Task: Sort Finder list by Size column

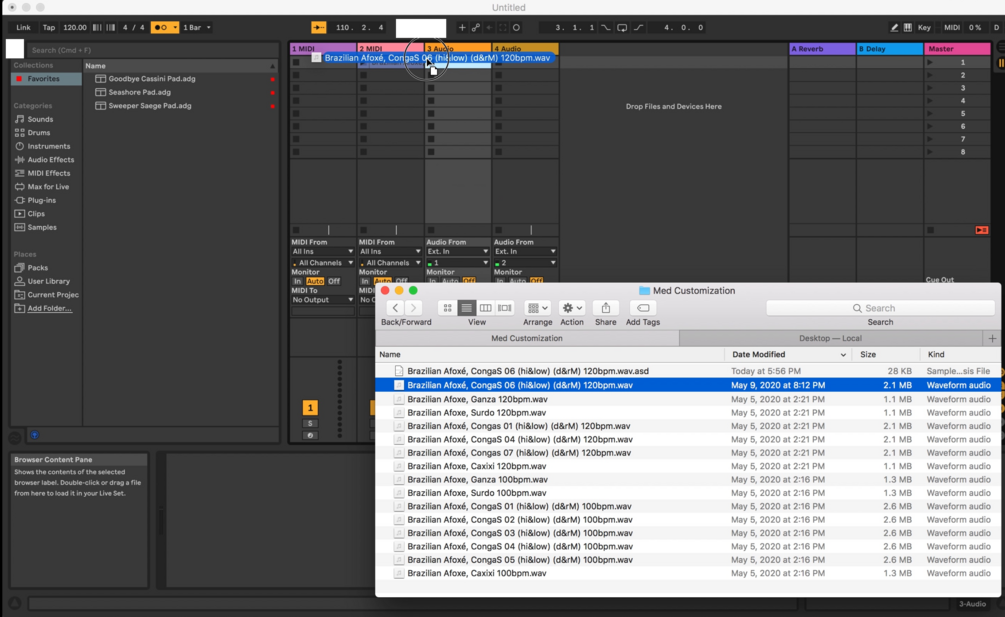Action: pyautogui.click(x=886, y=354)
